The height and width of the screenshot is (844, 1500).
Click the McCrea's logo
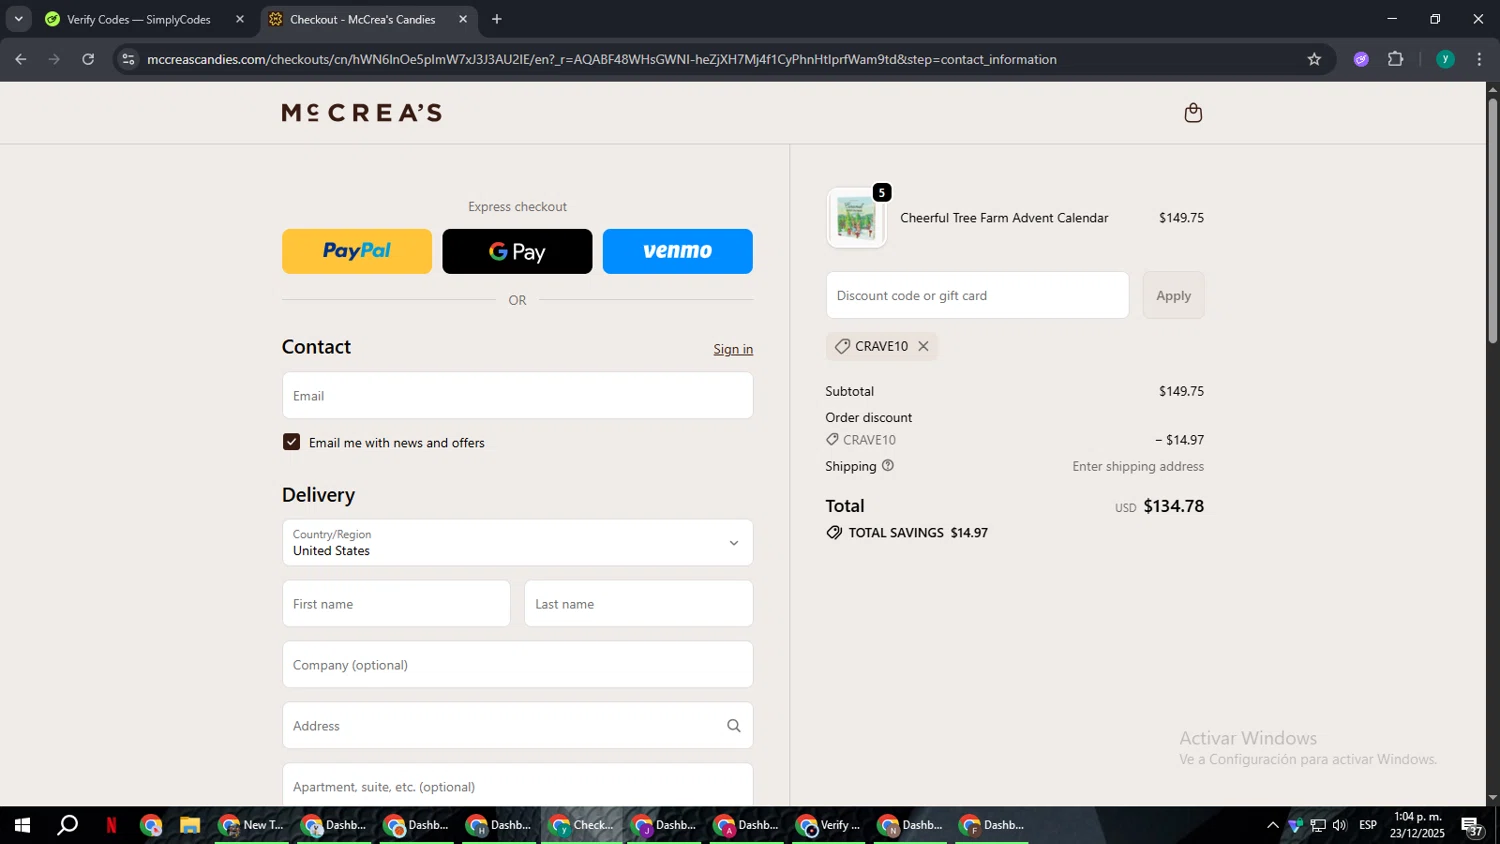click(x=362, y=113)
